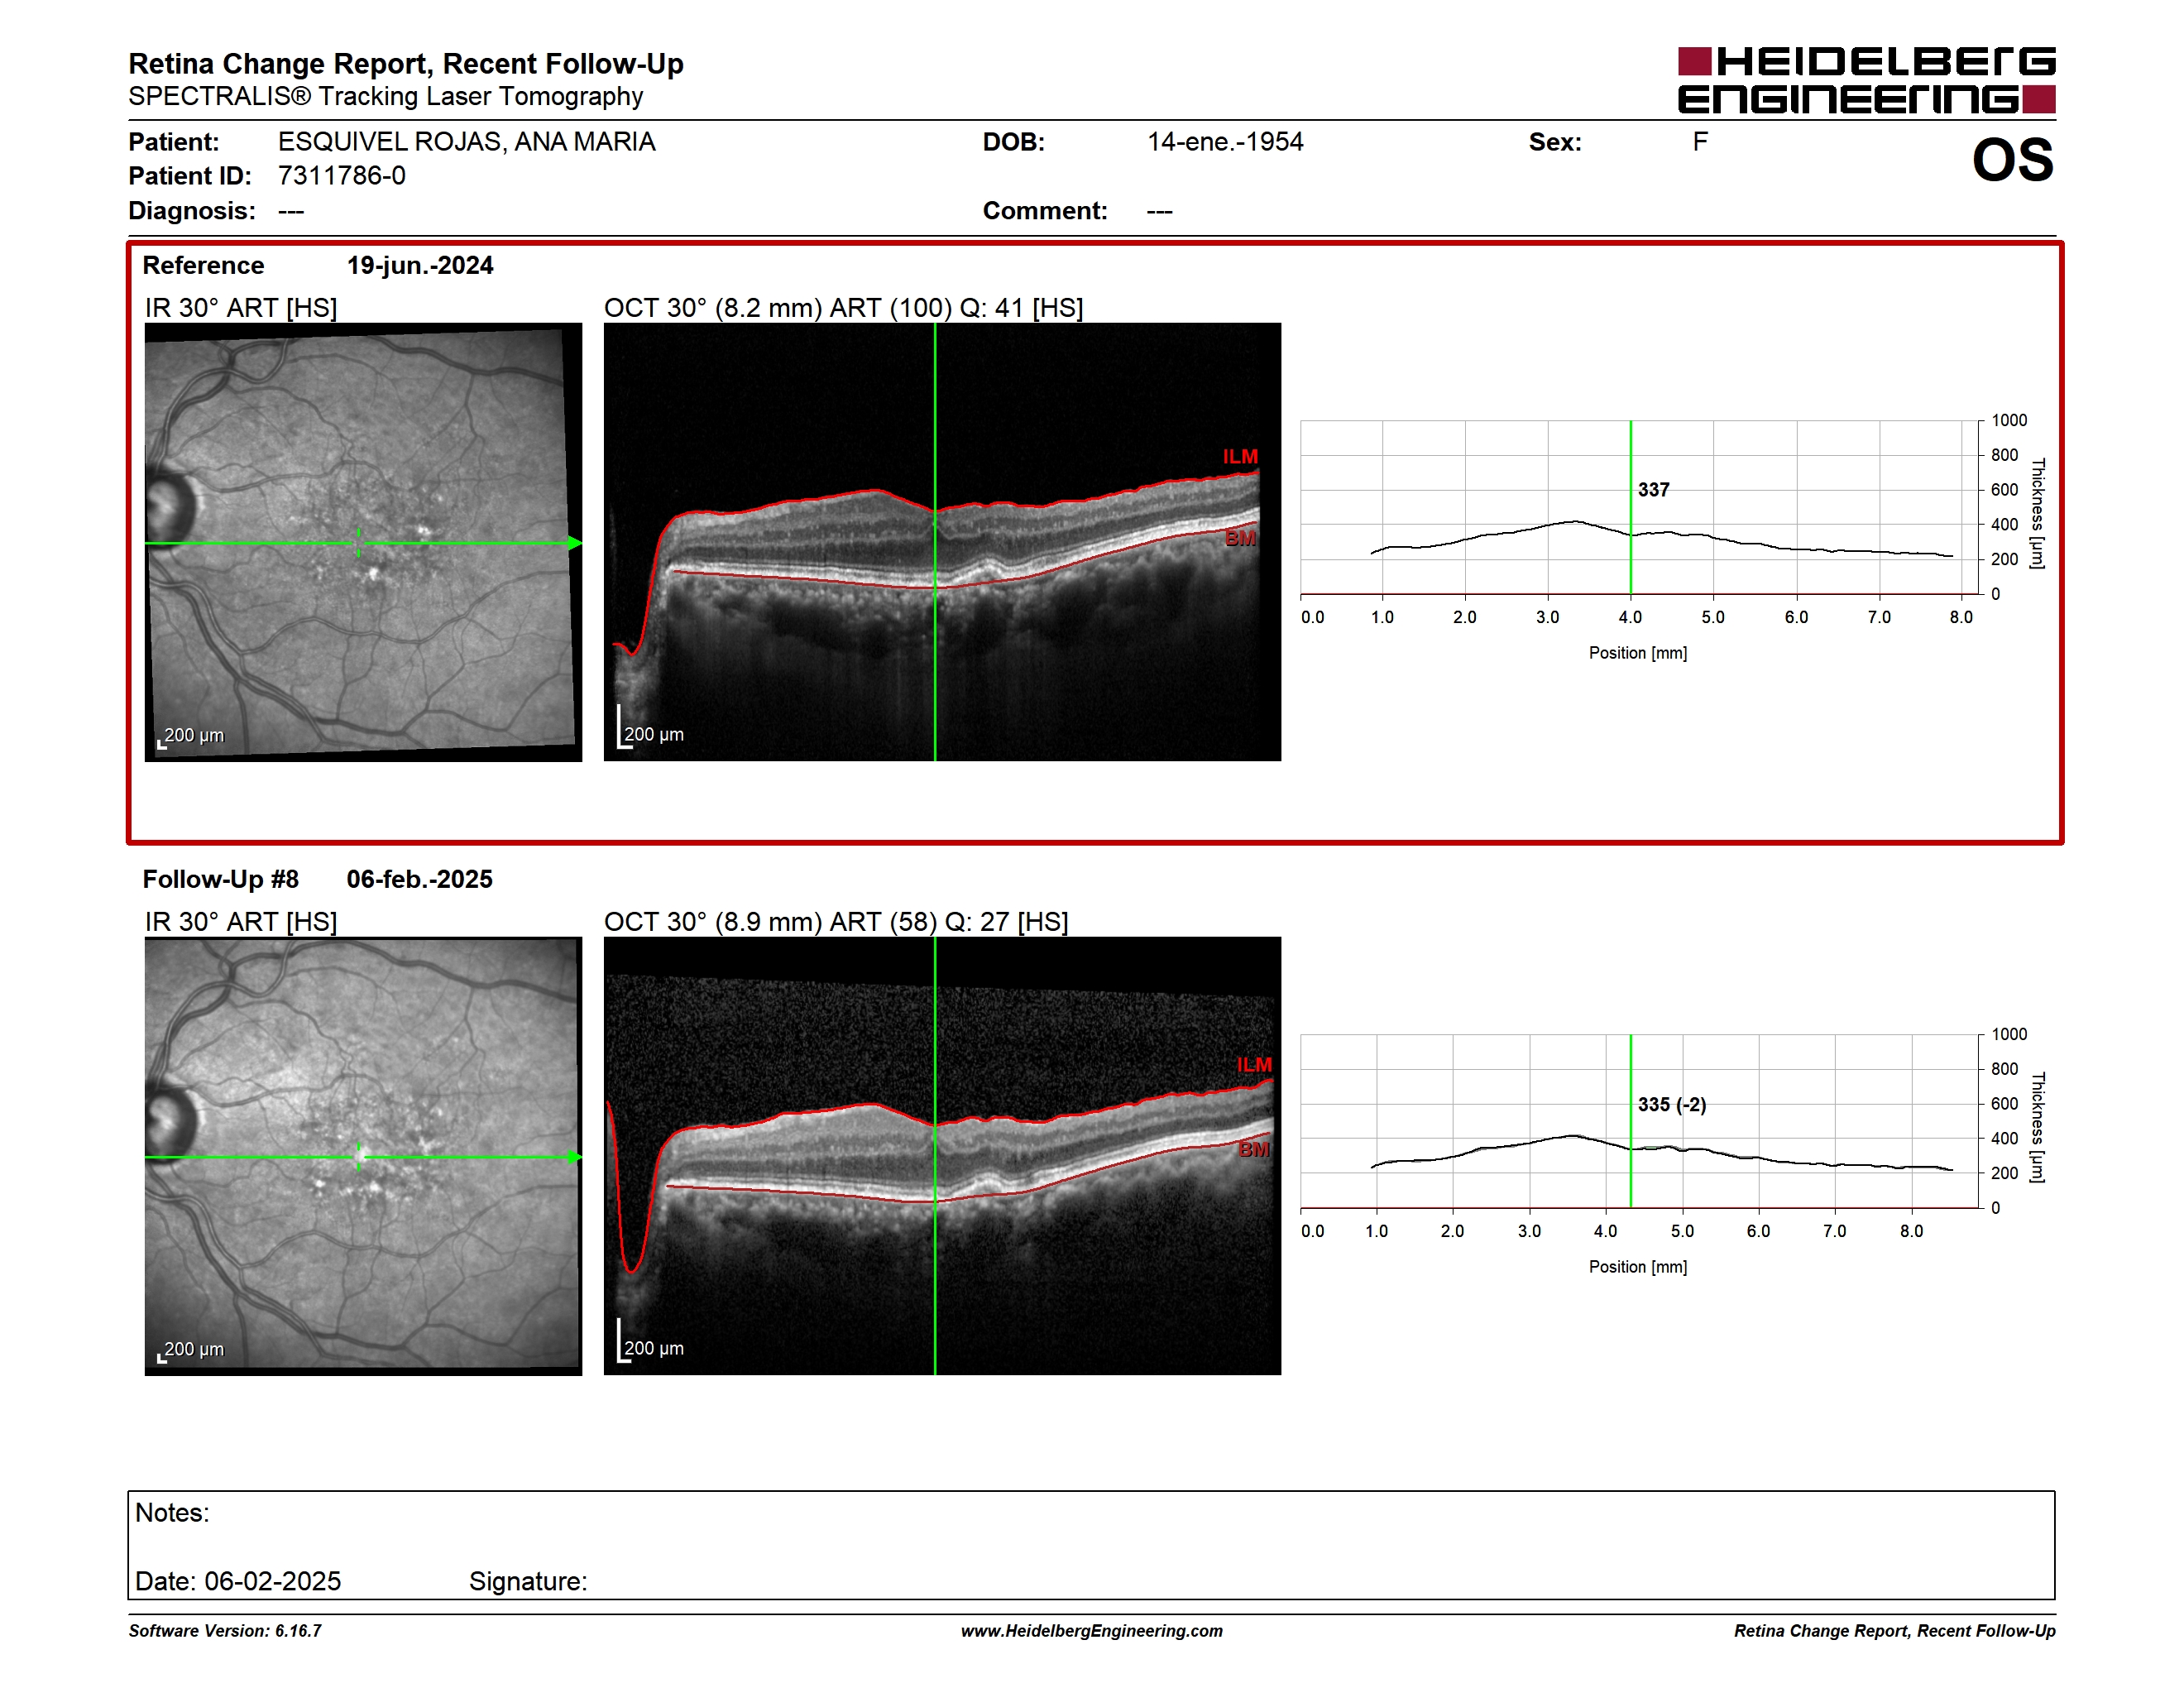This screenshot has width=2184, height=1688.
Task: Click the Follow-Up #8 heading
Action: tap(221, 879)
